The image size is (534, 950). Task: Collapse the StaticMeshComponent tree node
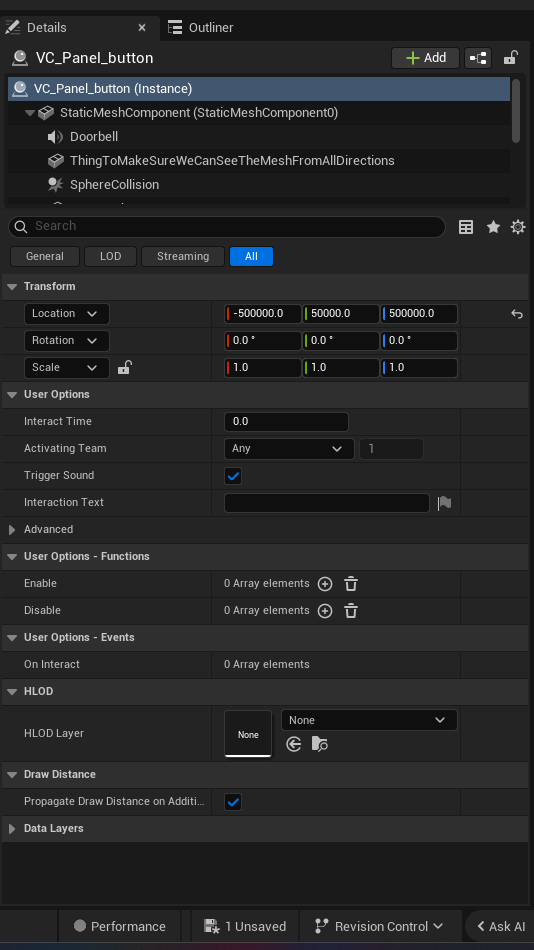(30, 113)
